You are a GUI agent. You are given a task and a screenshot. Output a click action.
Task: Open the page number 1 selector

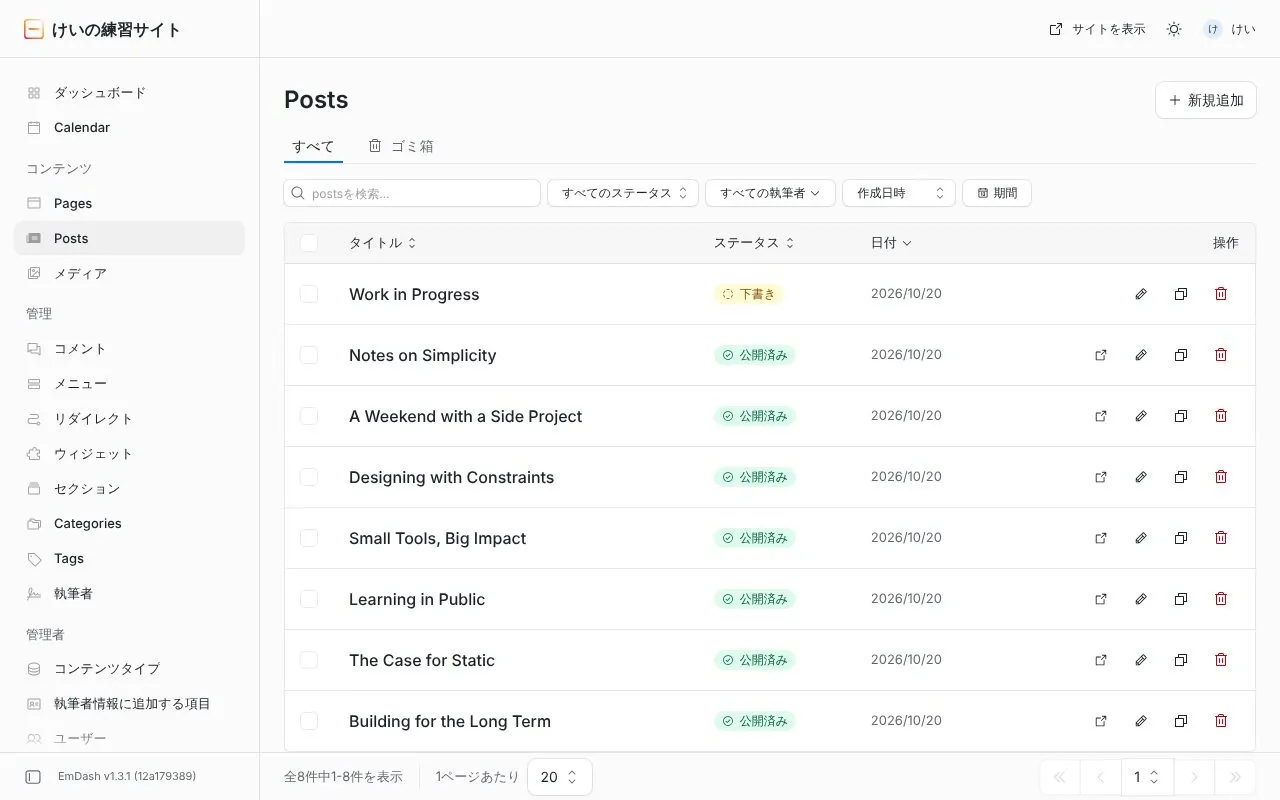1146,777
